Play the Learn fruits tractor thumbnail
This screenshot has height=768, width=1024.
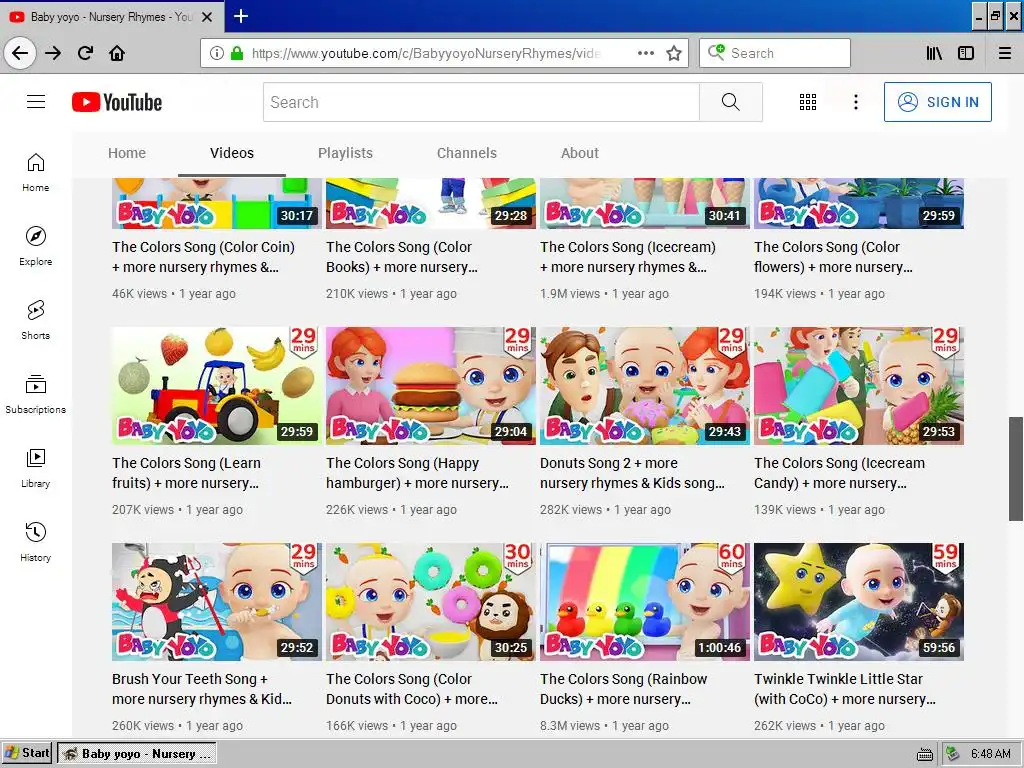(x=217, y=386)
